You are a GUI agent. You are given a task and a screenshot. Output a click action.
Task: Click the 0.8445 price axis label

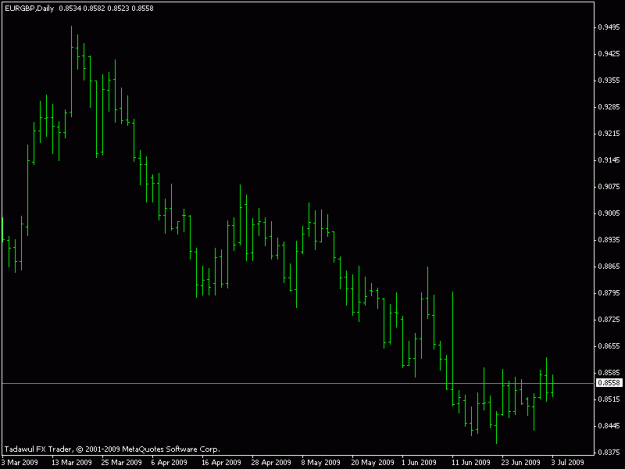click(x=609, y=426)
